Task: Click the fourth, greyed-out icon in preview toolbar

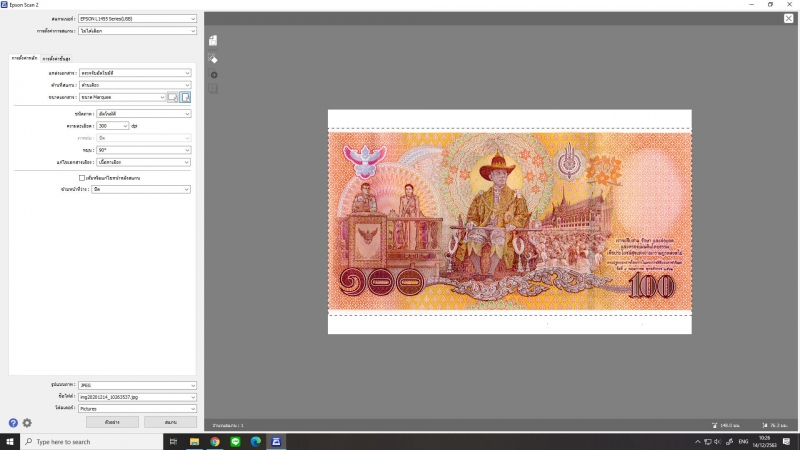Action: click(x=213, y=89)
